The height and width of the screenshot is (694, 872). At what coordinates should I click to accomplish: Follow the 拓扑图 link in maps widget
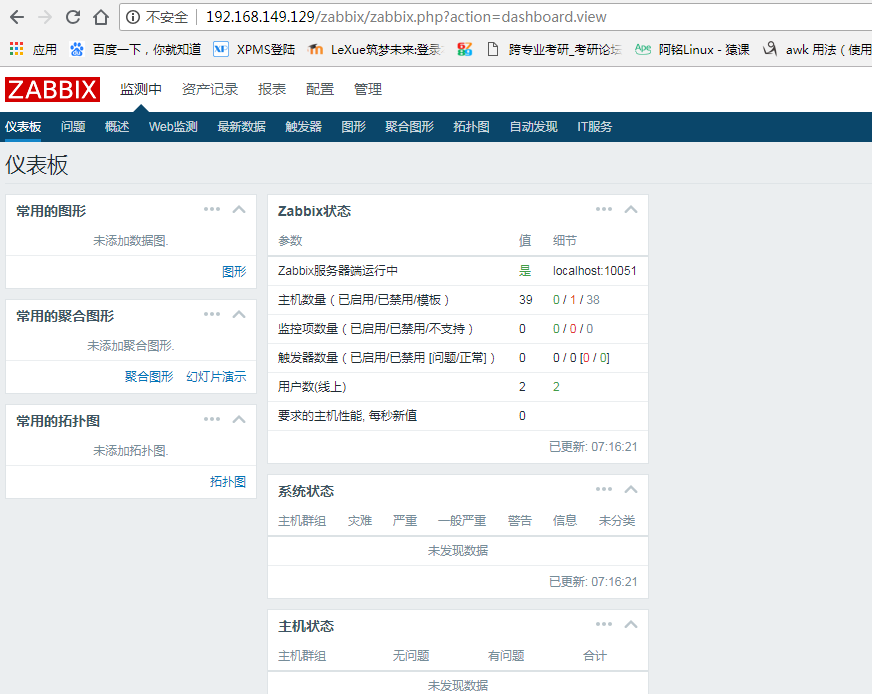(228, 482)
